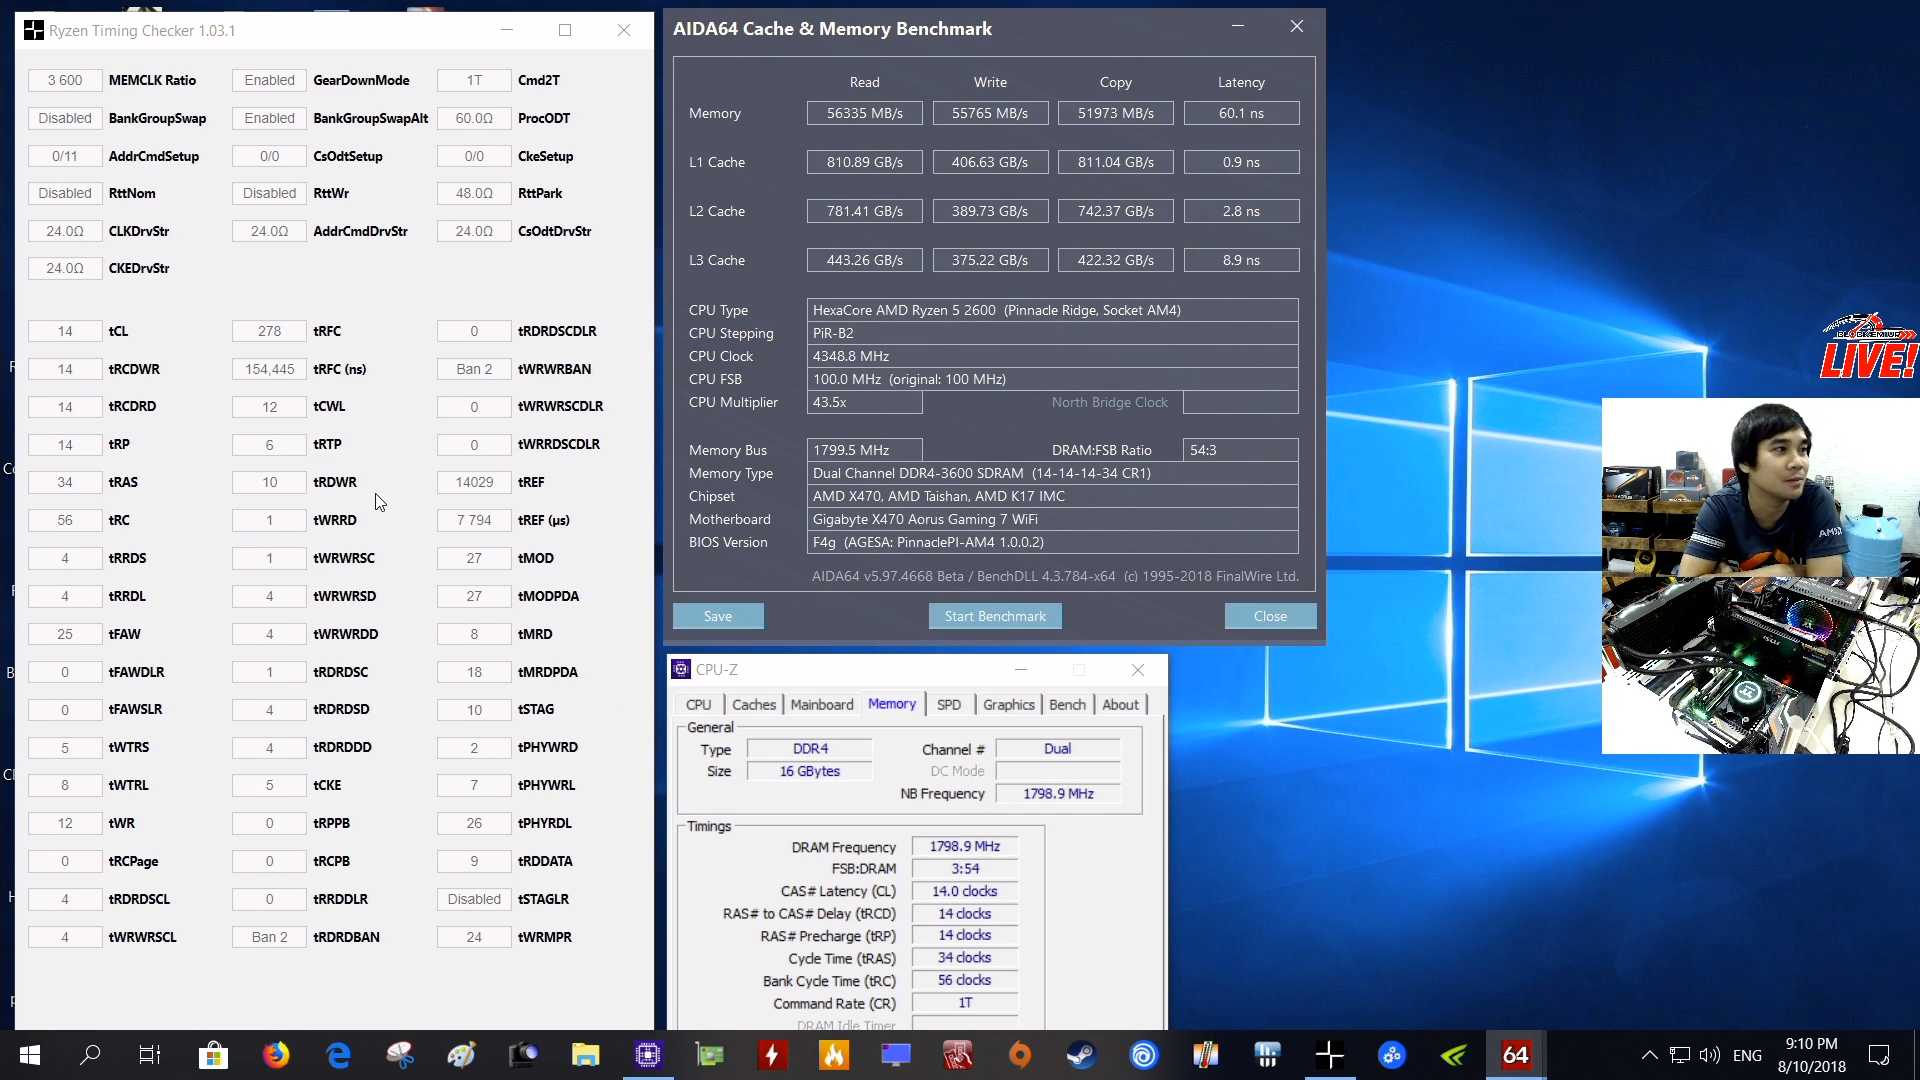The image size is (1920, 1080).
Task: Expand hidden system tray icons
Action: tap(1649, 1055)
